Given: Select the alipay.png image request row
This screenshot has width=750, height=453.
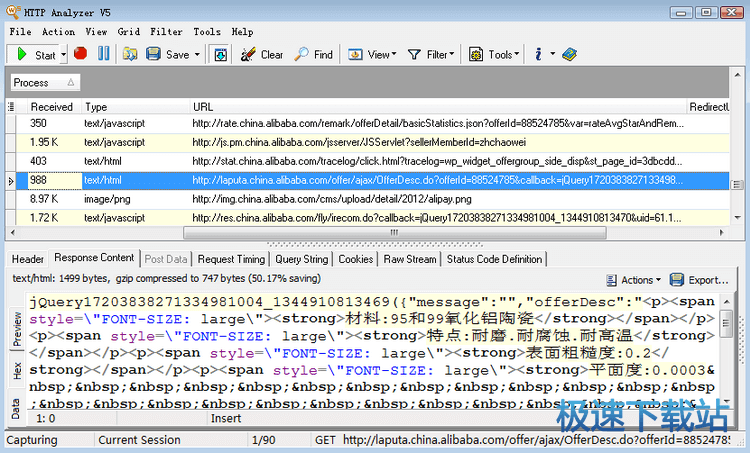Looking at the screenshot, I should point(373,199).
